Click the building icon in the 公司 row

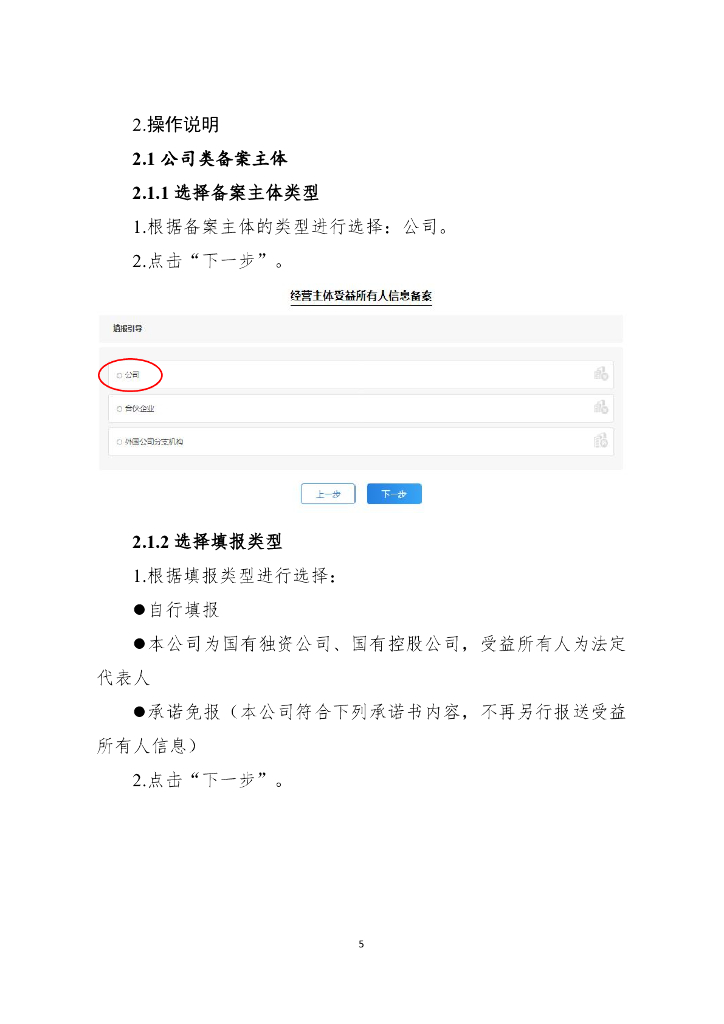[x=601, y=374]
